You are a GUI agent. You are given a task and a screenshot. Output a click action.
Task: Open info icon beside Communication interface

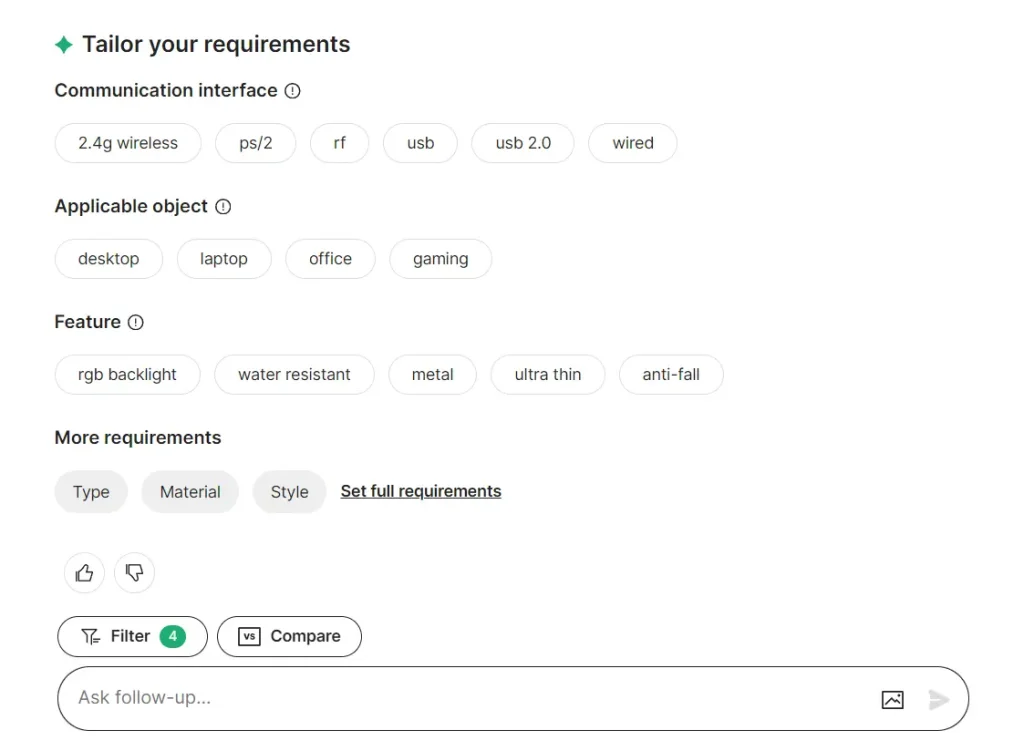click(x=292, y=91)
